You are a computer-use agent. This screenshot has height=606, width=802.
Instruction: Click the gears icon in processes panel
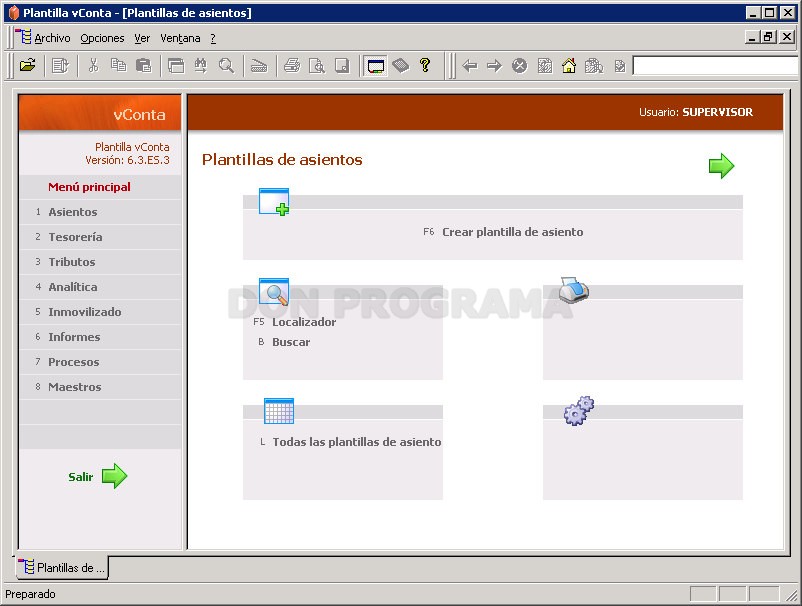tap(578, 411)
